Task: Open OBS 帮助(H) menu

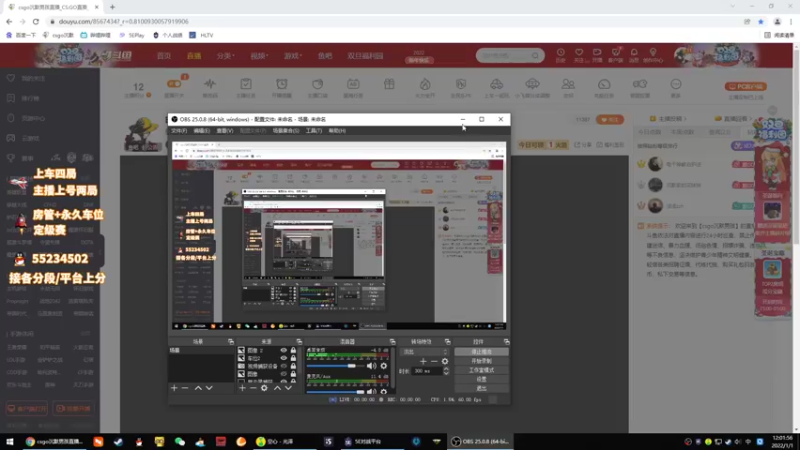Action: 337,131
